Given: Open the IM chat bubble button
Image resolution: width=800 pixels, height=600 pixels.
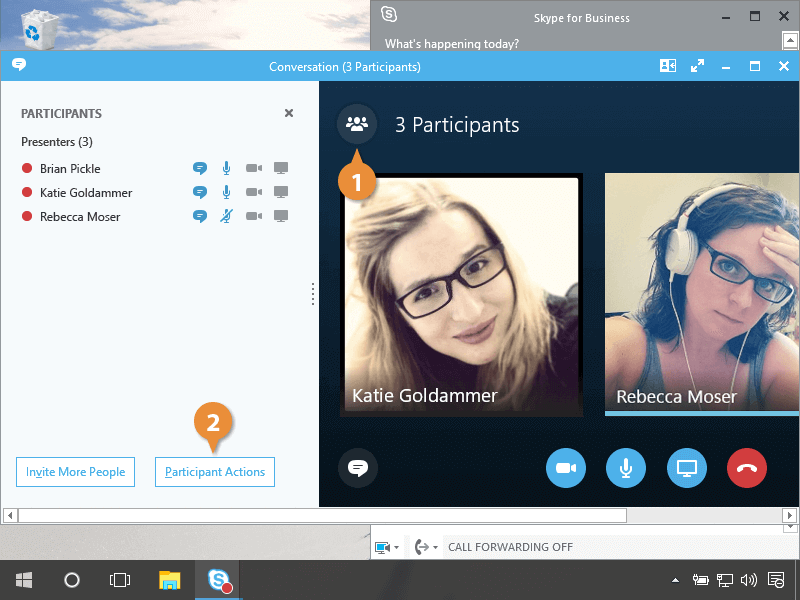Looking at the screenshot, I should (x=357, y=468).
